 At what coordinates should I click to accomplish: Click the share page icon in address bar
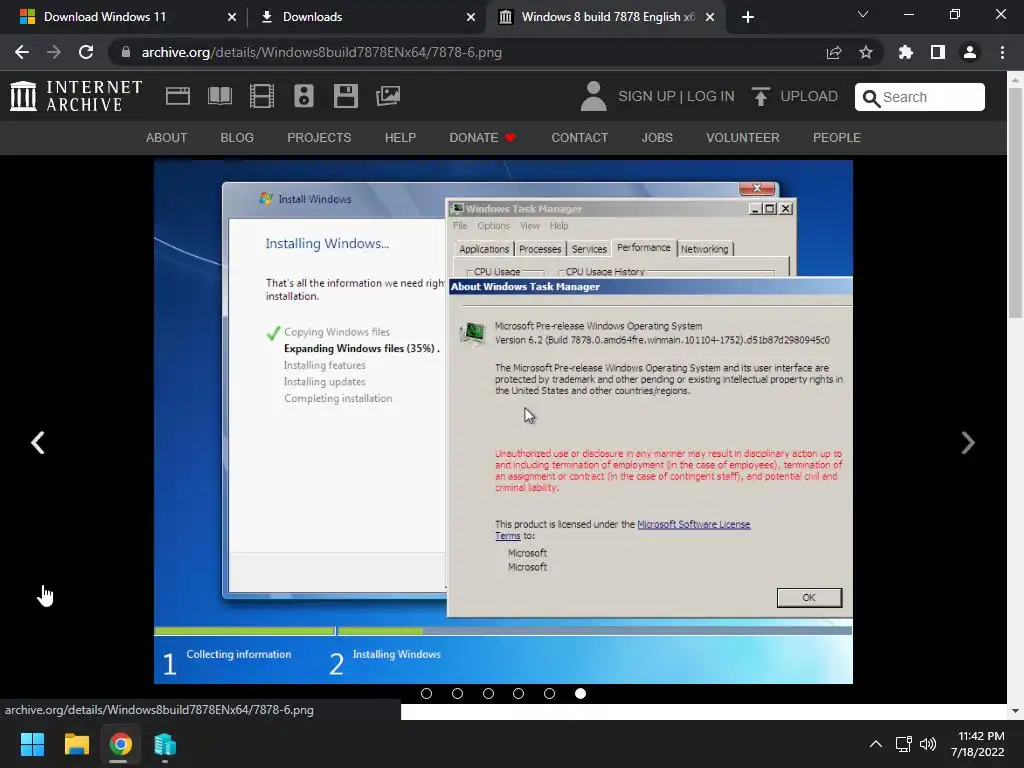tap(834, 53)
